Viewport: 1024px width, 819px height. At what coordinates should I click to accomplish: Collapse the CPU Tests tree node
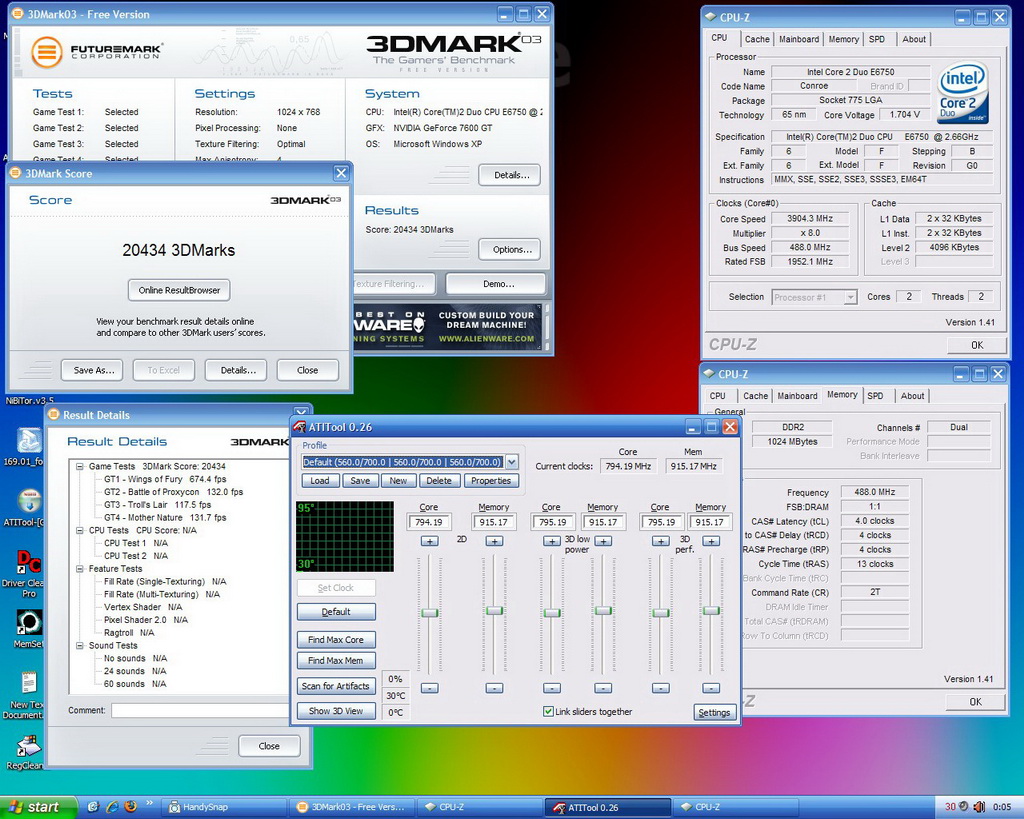point(80,530)
